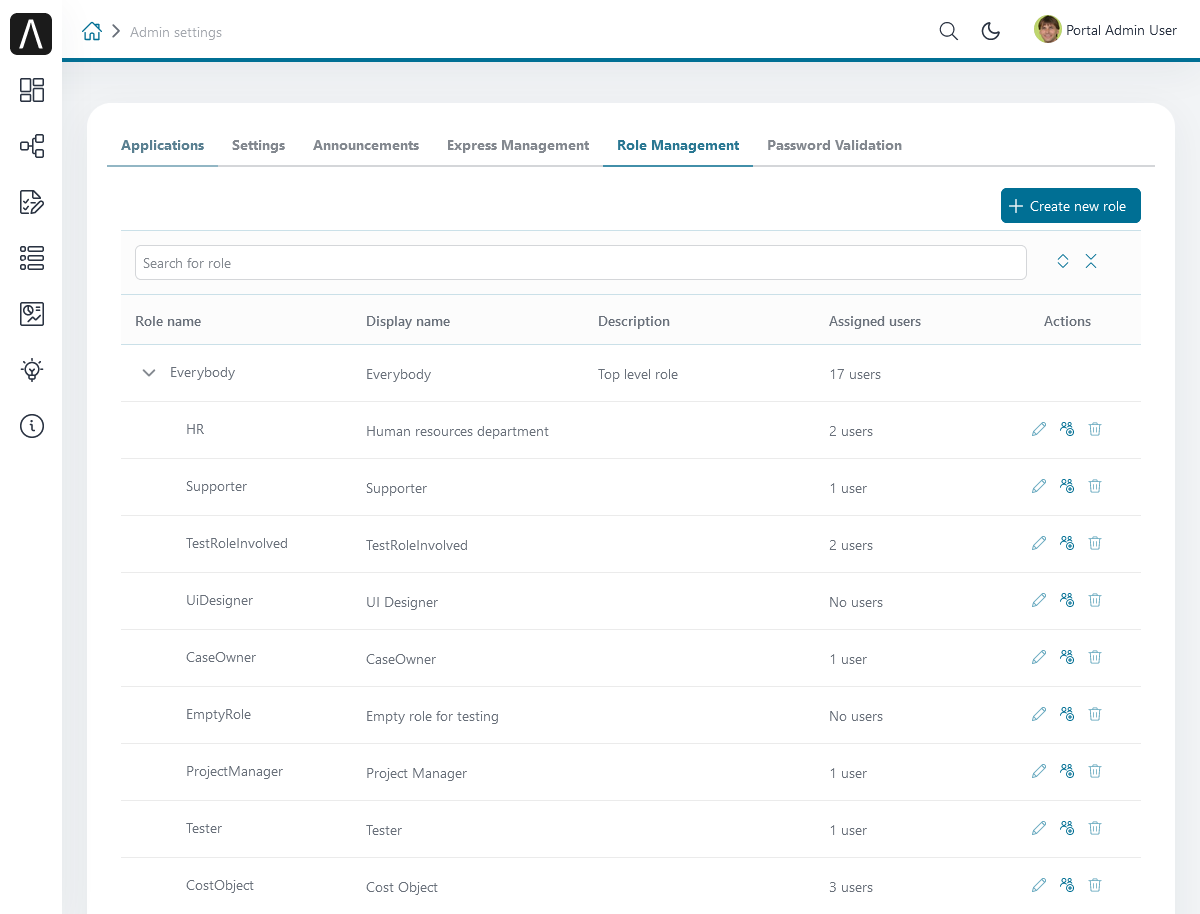Collapse all roles icon
Image resolution: width=1200 pixels, height=914 pixels.
point(1091,261)
